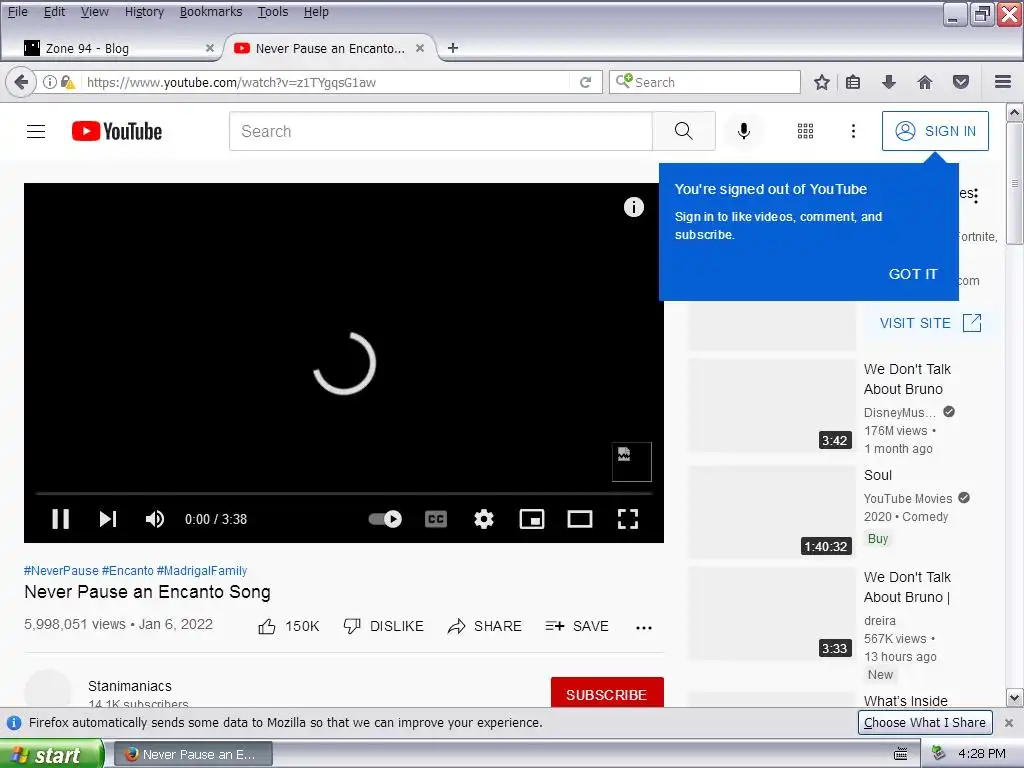This screenshot has width=1024, height=768.
Task: Open the dreira We Don't Talk About Bruno video
Action: pos(907,587)
